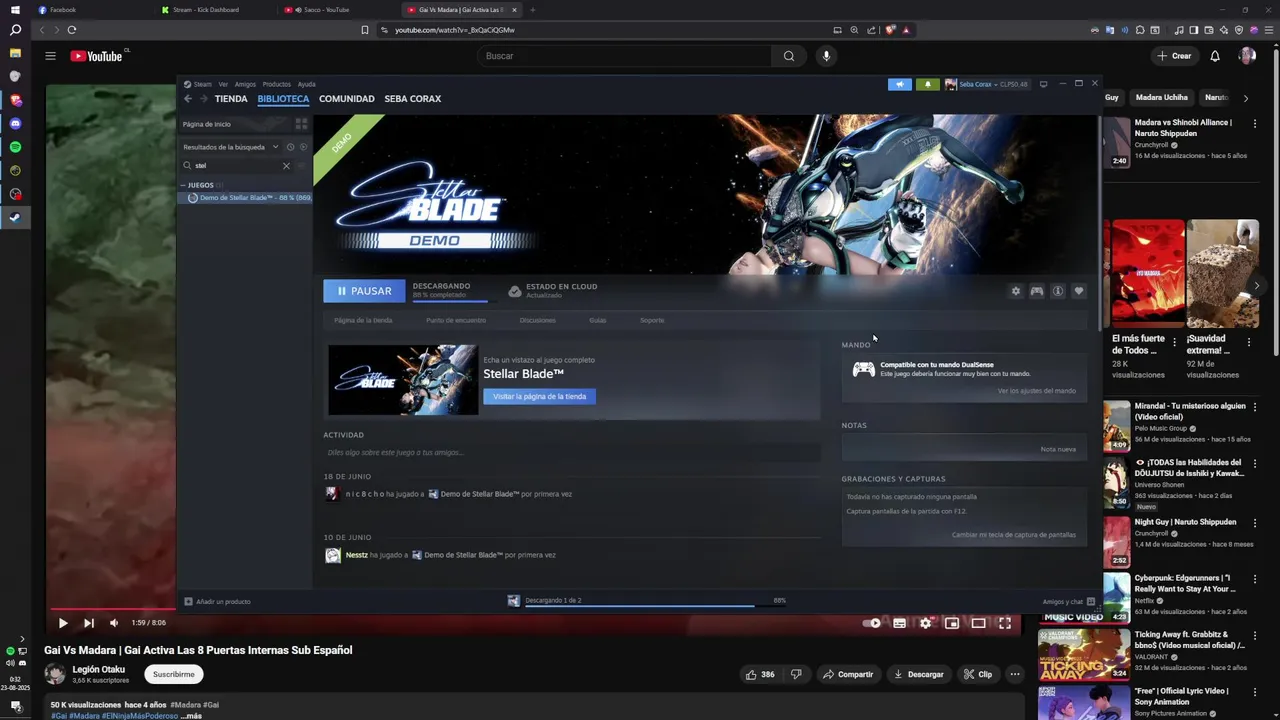Go back in Steam navigation

pyautogui.click(x=188, y=99)
